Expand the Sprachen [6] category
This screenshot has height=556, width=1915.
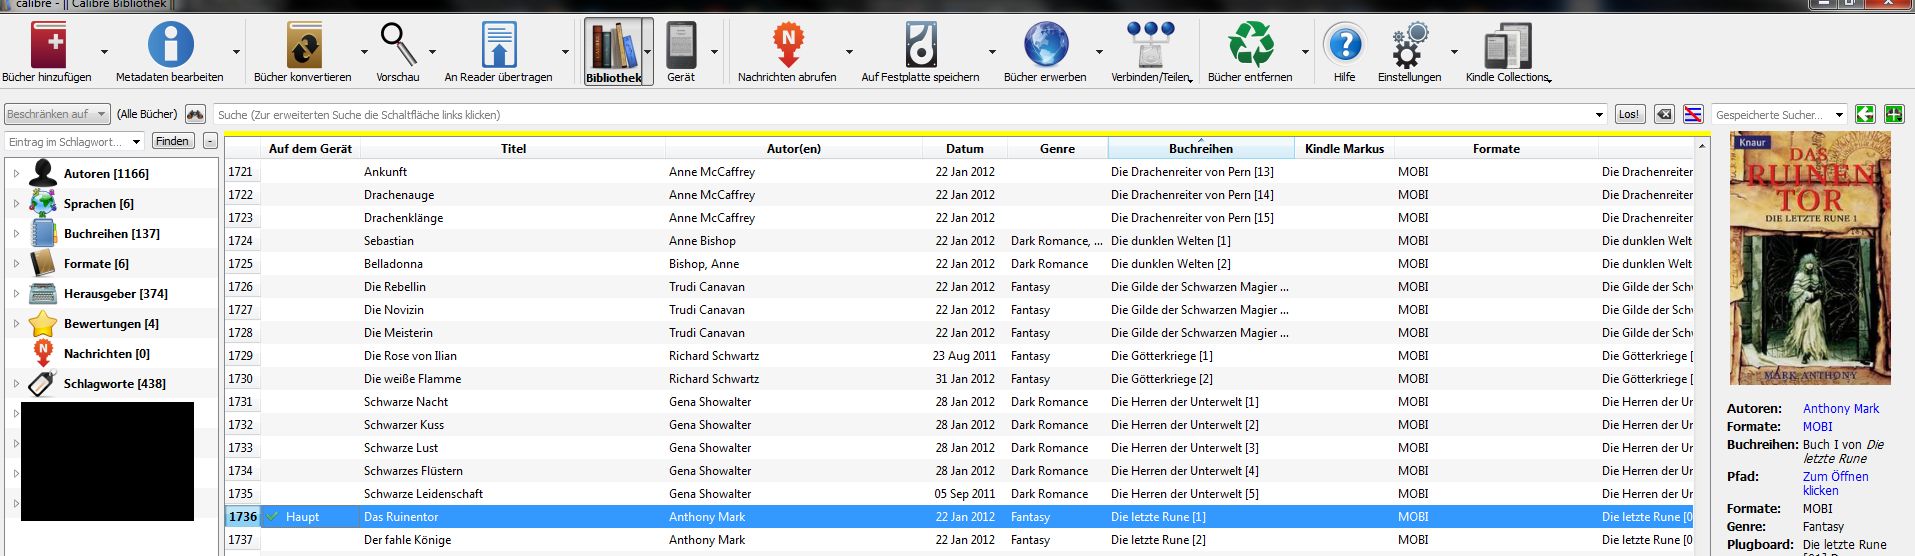[16, 204]
